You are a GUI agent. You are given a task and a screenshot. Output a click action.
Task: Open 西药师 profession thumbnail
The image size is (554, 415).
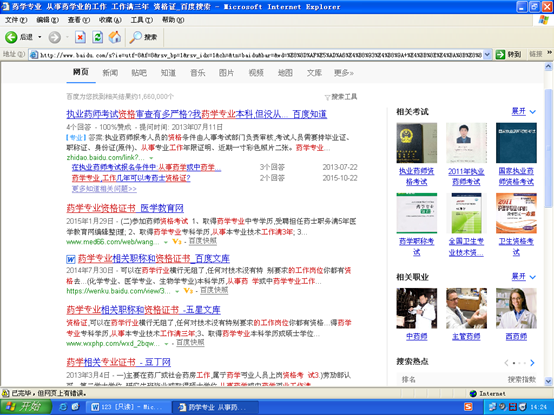516,308
